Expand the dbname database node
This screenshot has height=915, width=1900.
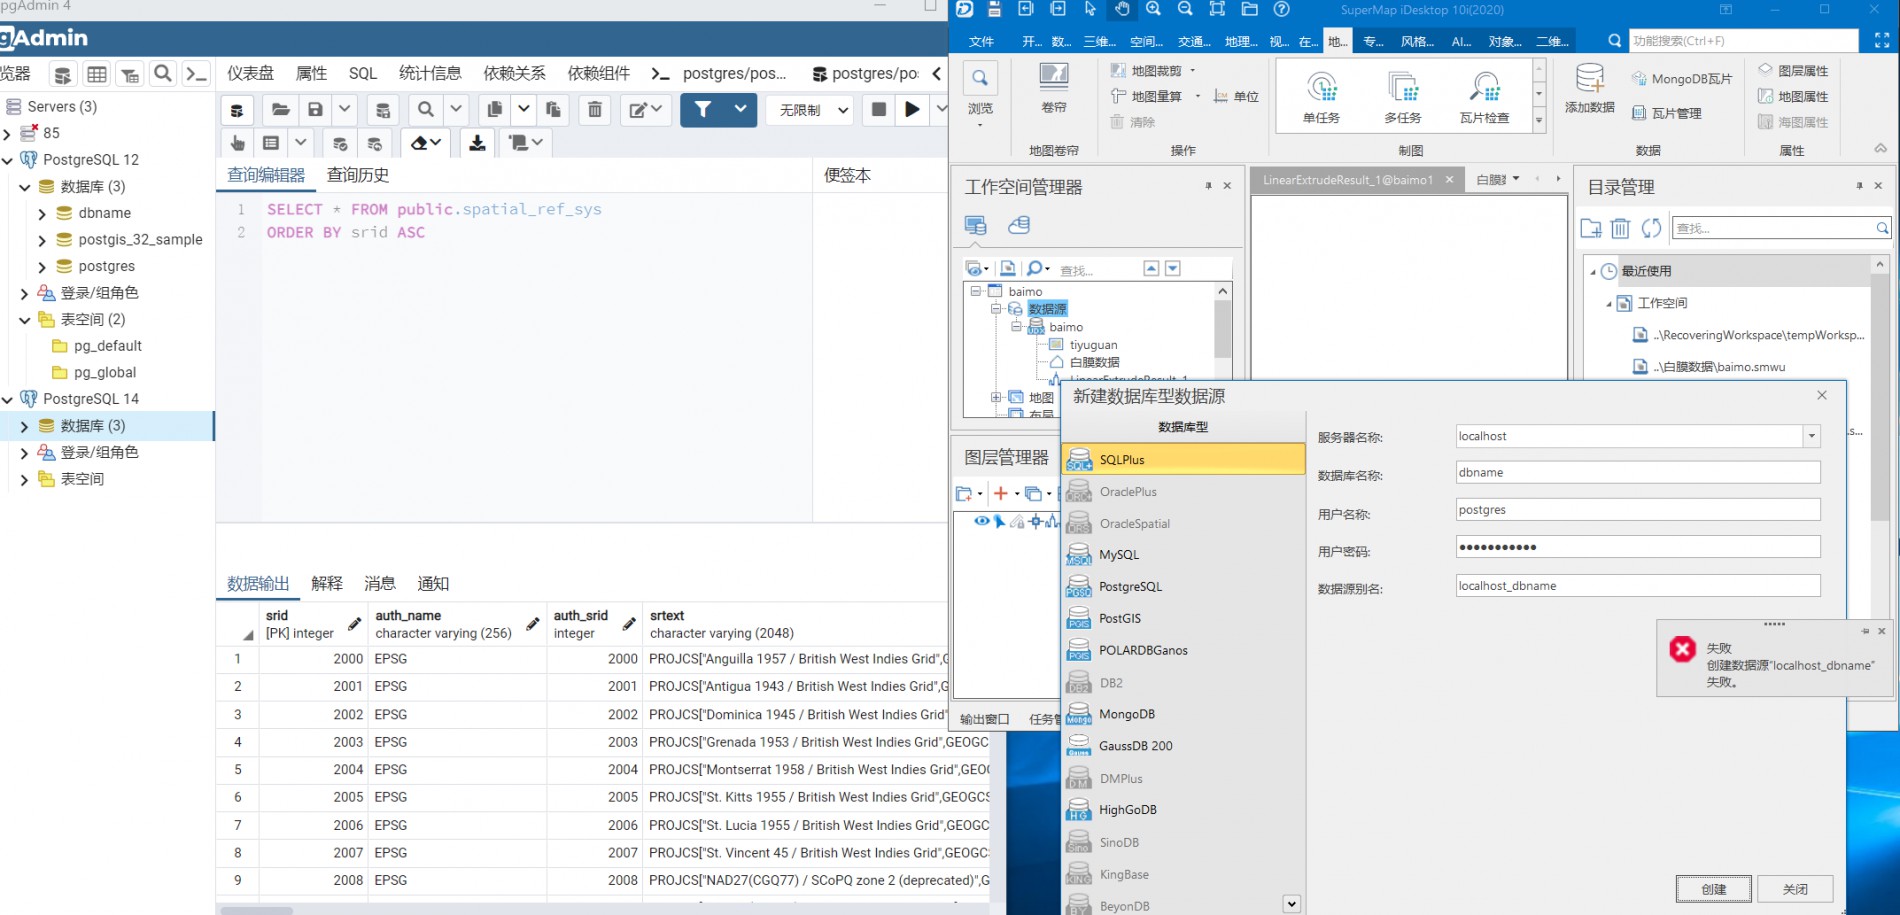coord(42,214)
